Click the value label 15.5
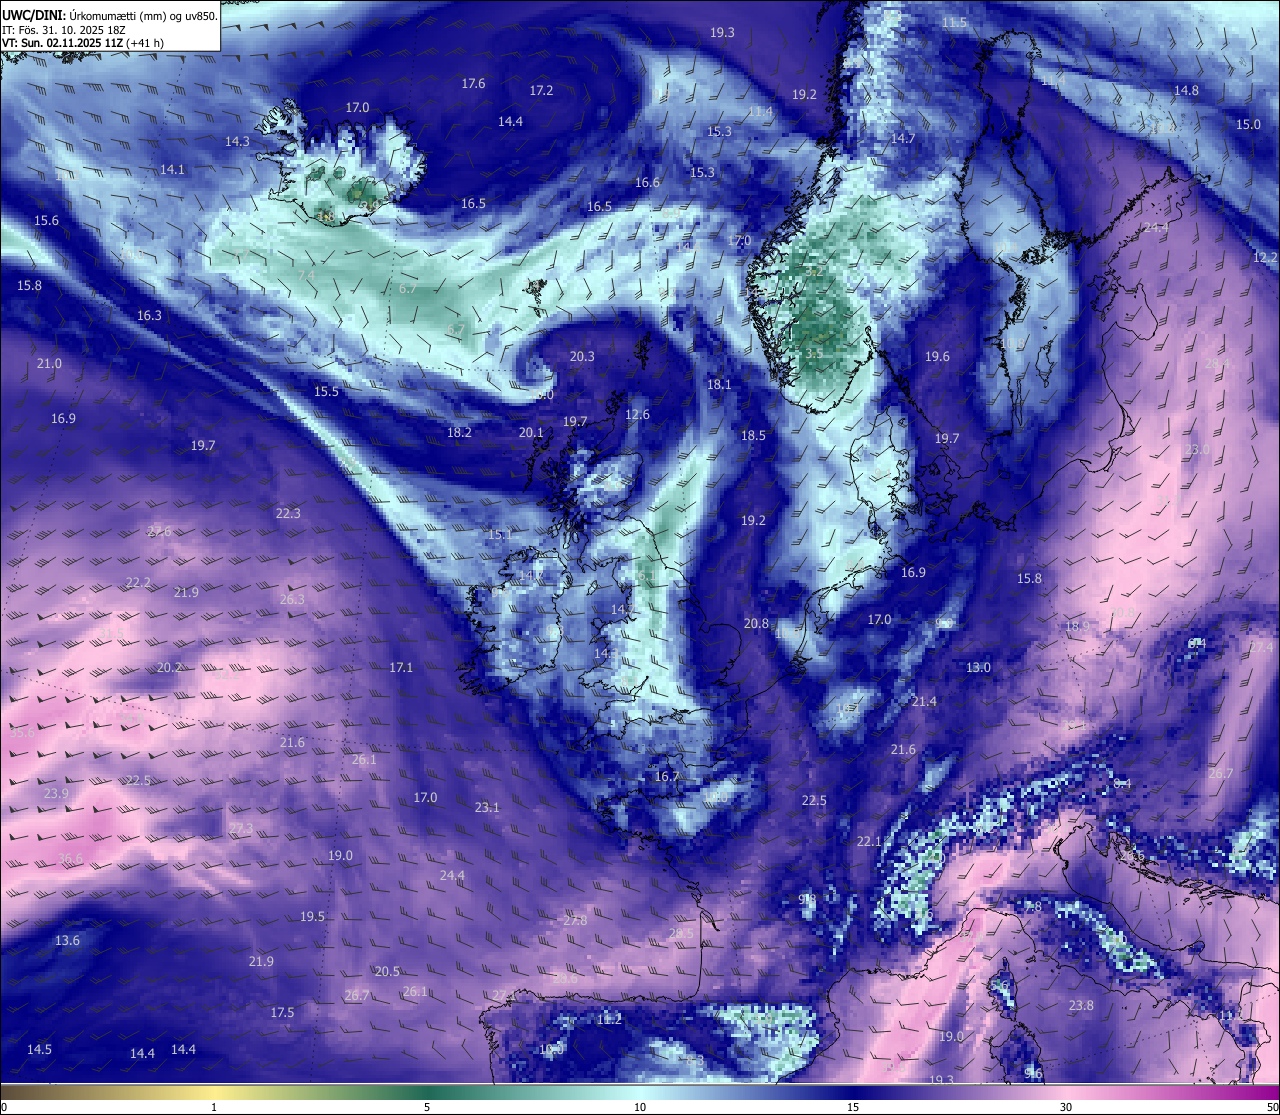This screenshot has height=1115, width=1280. click(x=326, y=391)
